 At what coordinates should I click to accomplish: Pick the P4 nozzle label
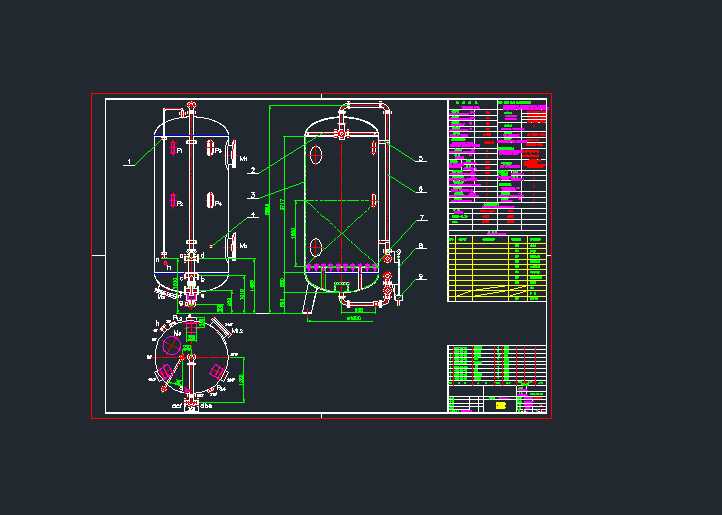[218, 203]
